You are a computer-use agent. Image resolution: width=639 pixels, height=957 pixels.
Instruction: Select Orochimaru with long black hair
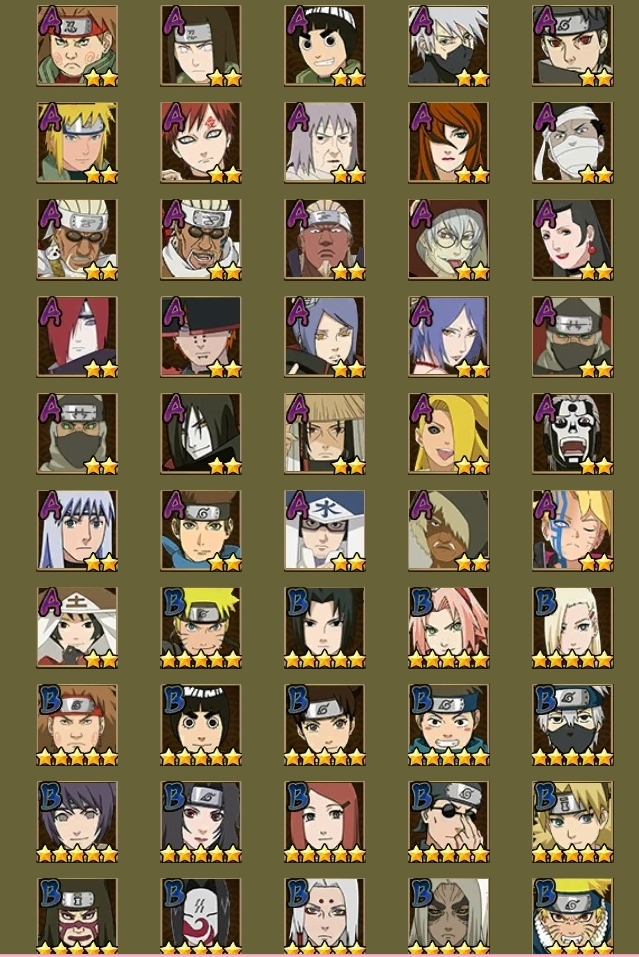(201, 433)
